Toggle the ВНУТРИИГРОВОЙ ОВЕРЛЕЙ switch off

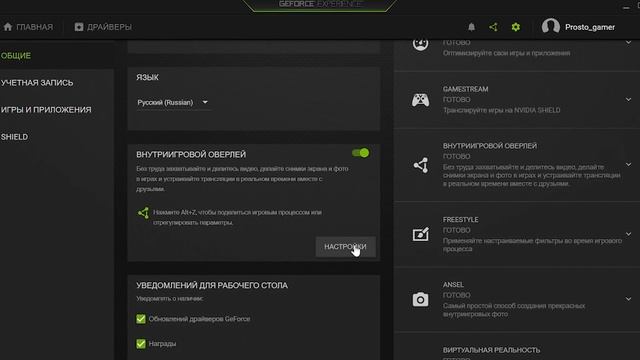[x=360, y=153]
